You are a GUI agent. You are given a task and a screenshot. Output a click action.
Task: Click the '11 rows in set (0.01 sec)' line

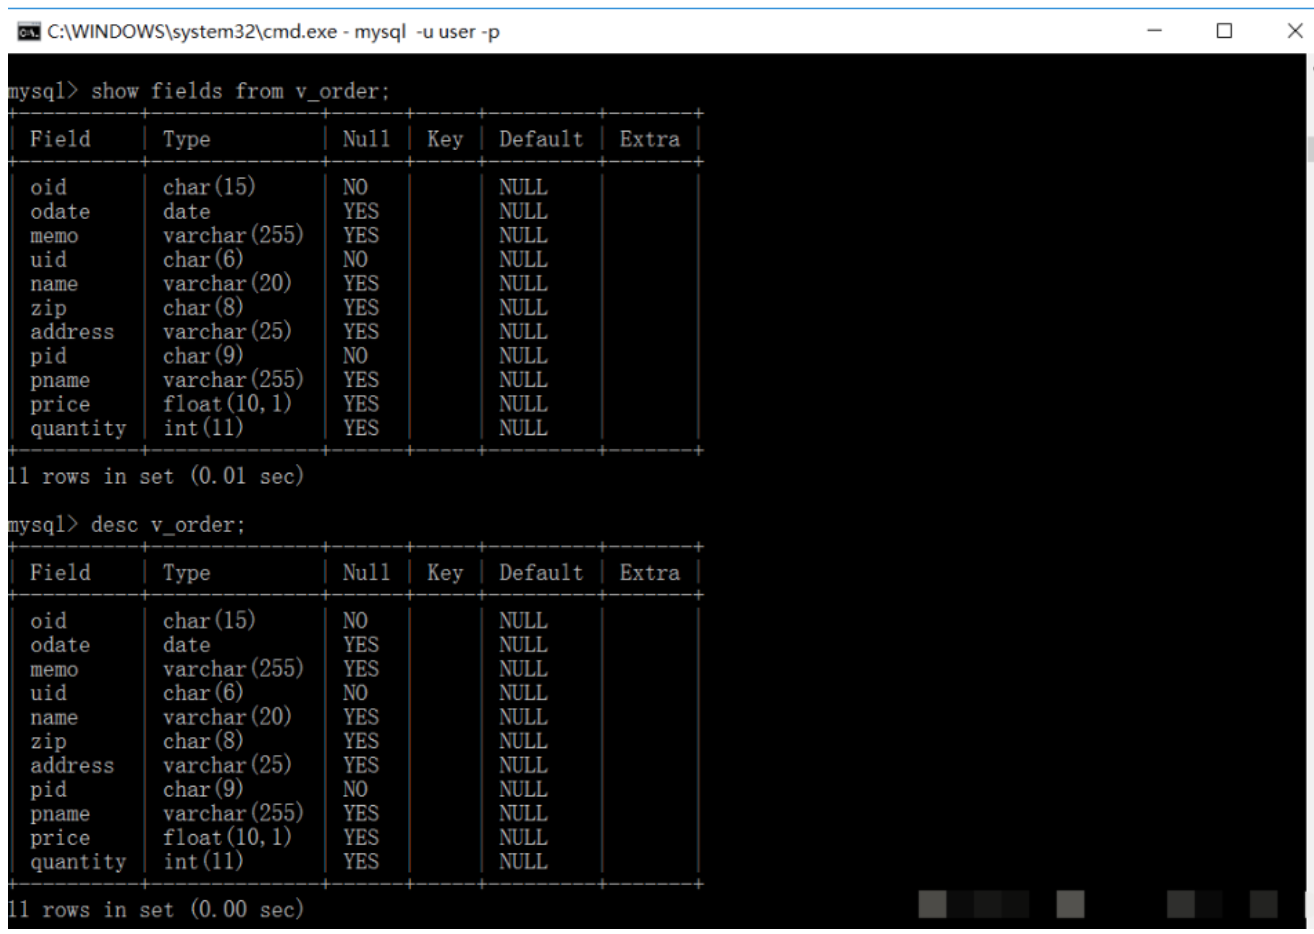[155, 477]
